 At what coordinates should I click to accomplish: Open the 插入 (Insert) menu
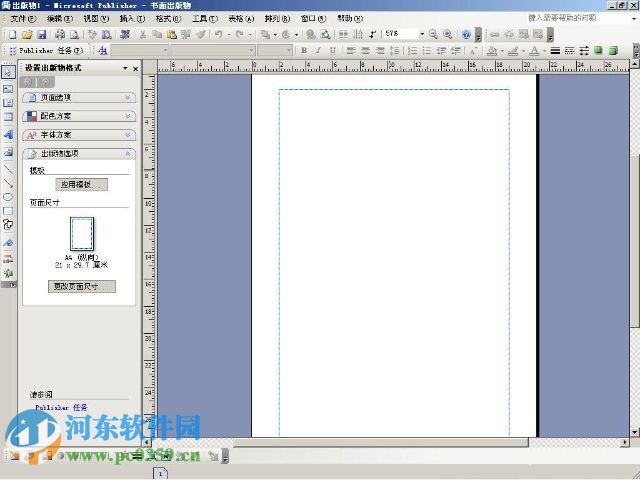(x=132, y=19)
